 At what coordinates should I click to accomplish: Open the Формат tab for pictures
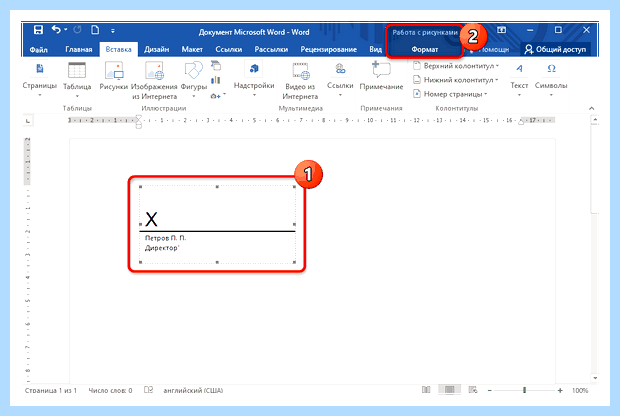click(x=425, y=49)
